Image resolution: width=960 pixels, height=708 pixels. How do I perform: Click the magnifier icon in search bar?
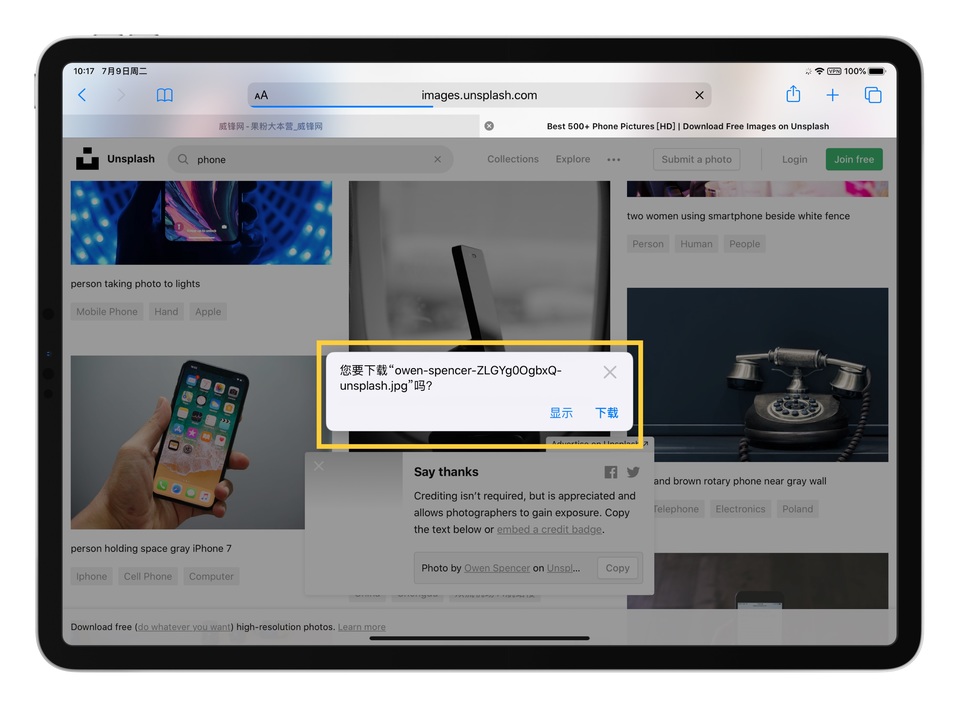click(181, 158)
